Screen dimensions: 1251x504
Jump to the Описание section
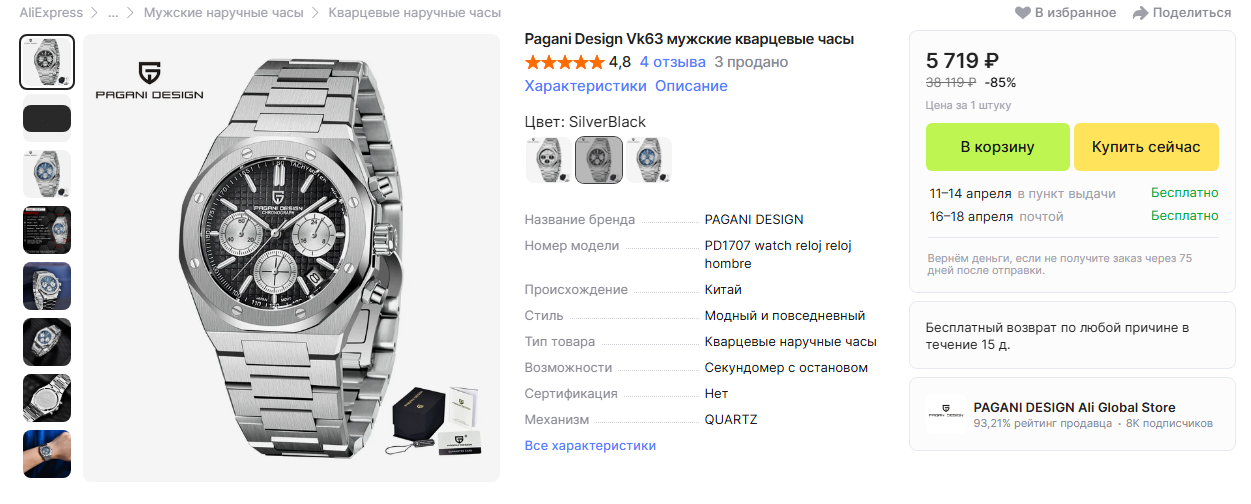pyautogui.click(x=691, y=86)
